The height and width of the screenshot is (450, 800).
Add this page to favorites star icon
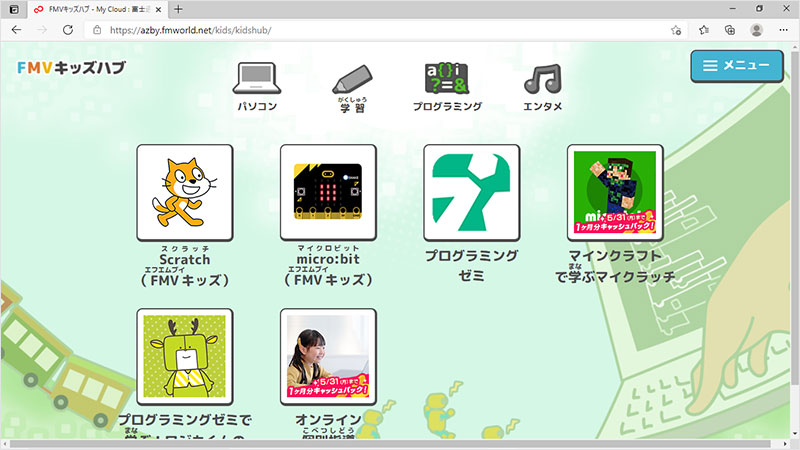[676, 30]
